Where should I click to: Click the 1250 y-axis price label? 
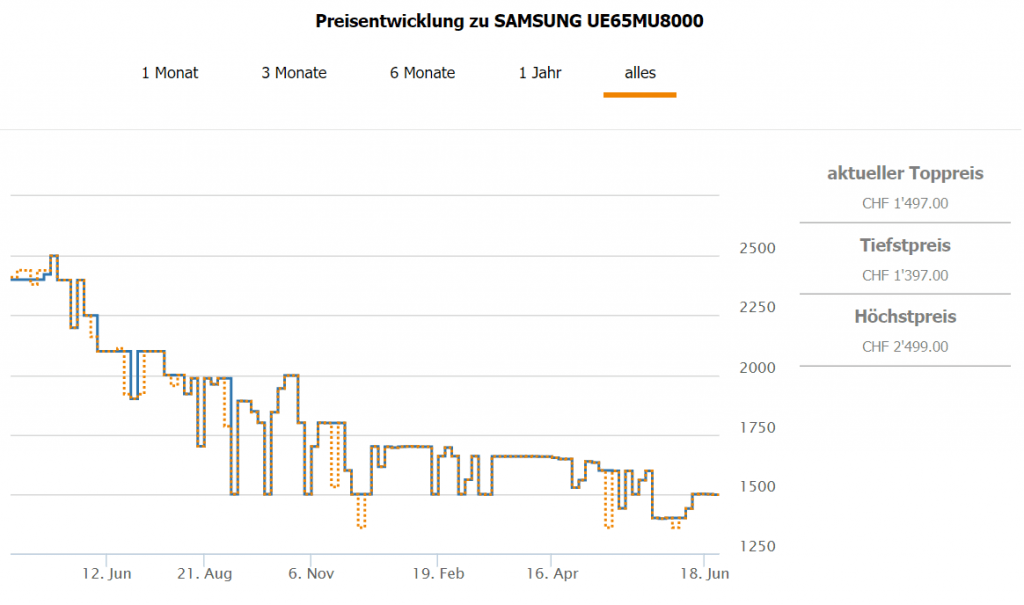[758, 546]
